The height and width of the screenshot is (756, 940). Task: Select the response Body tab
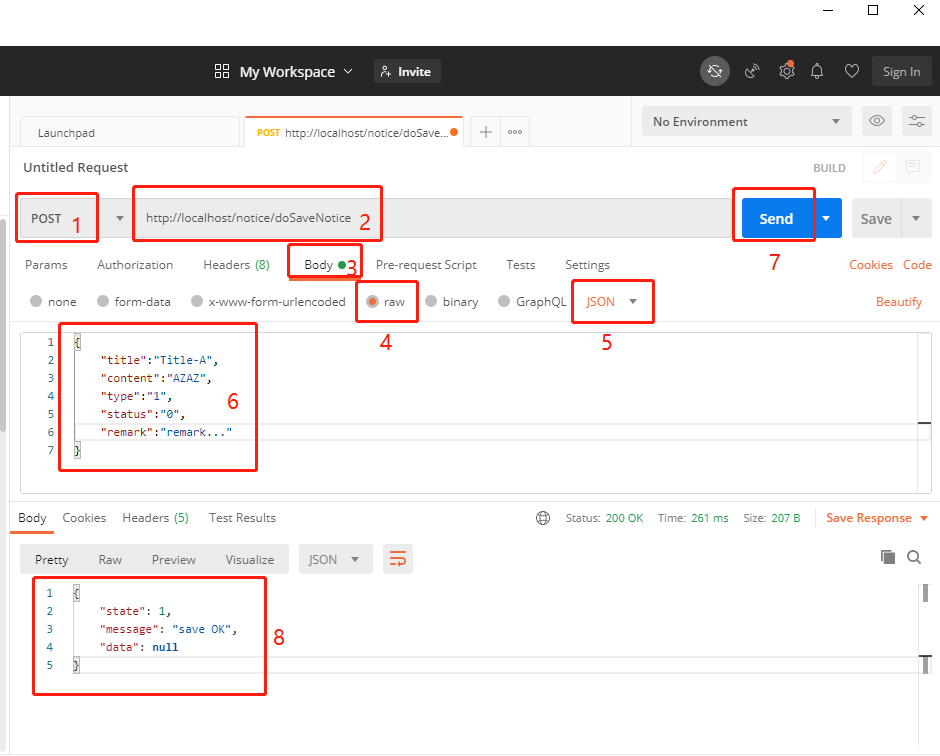tap(32, 517)
